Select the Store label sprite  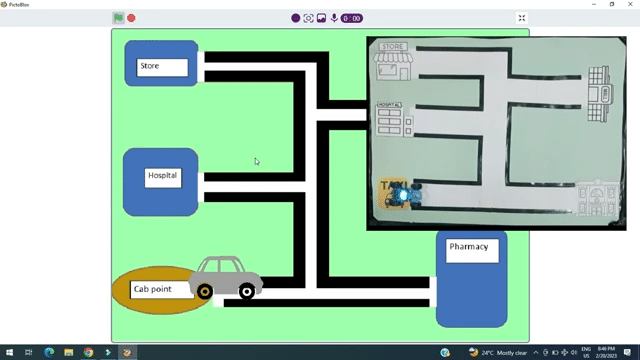pos(162,67)
